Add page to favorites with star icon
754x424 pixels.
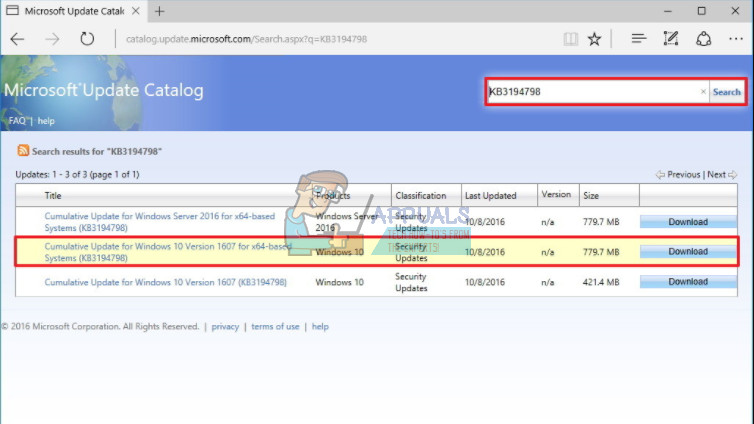pyautogui.click(x=594, y=39)
